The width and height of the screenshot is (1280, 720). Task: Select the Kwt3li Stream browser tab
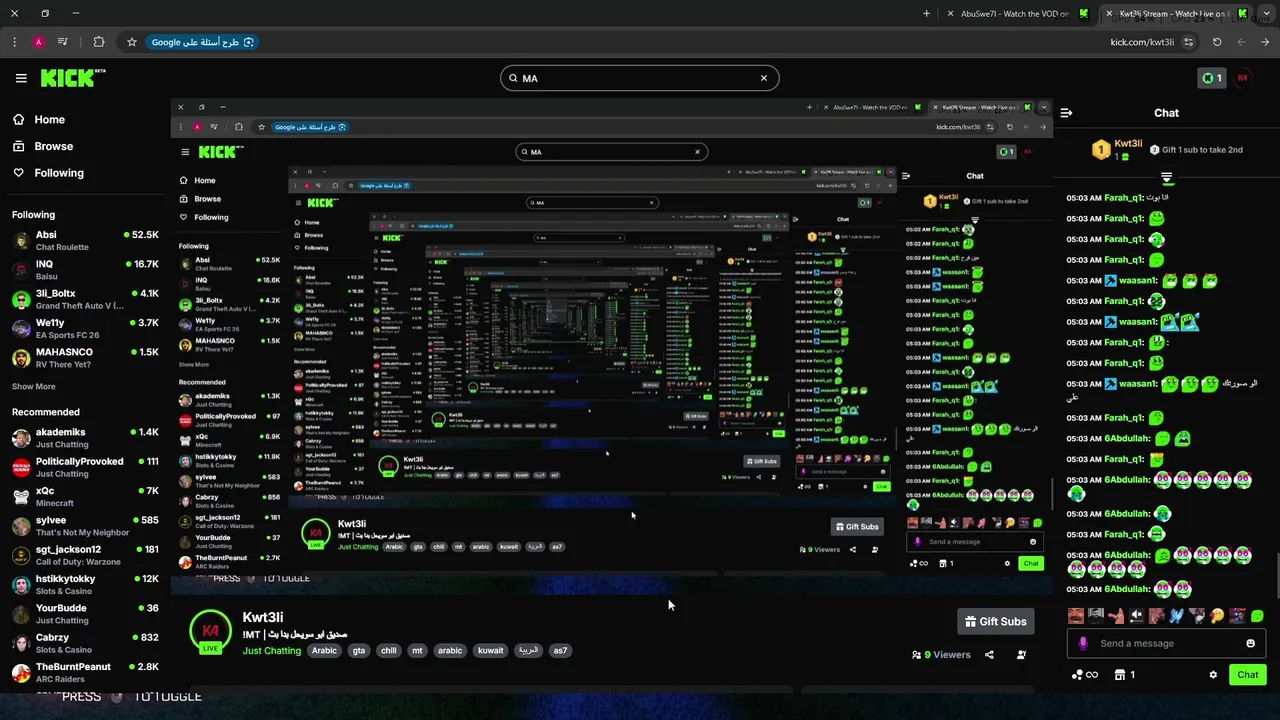(x=1175, y=14)
